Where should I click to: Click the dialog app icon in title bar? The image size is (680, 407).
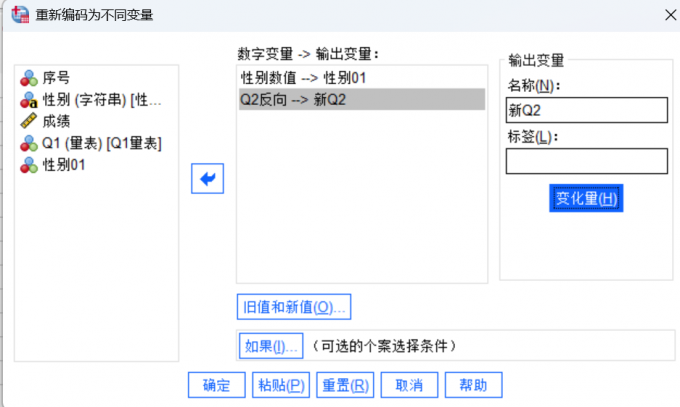[x=20, y=14]
